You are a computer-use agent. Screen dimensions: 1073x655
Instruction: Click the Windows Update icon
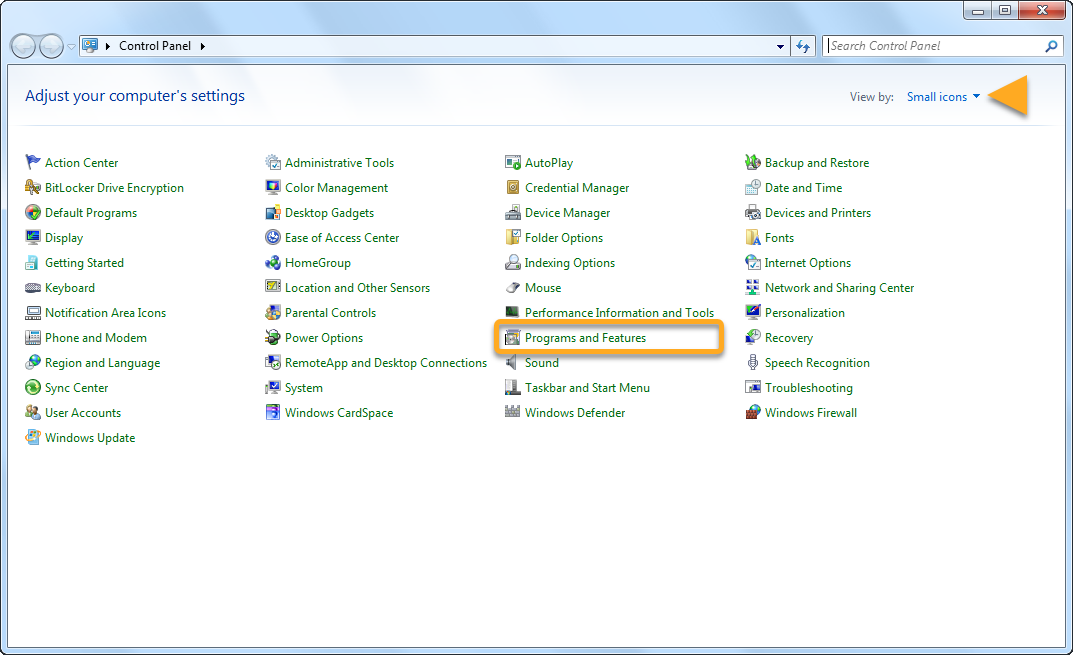[33, 438]
